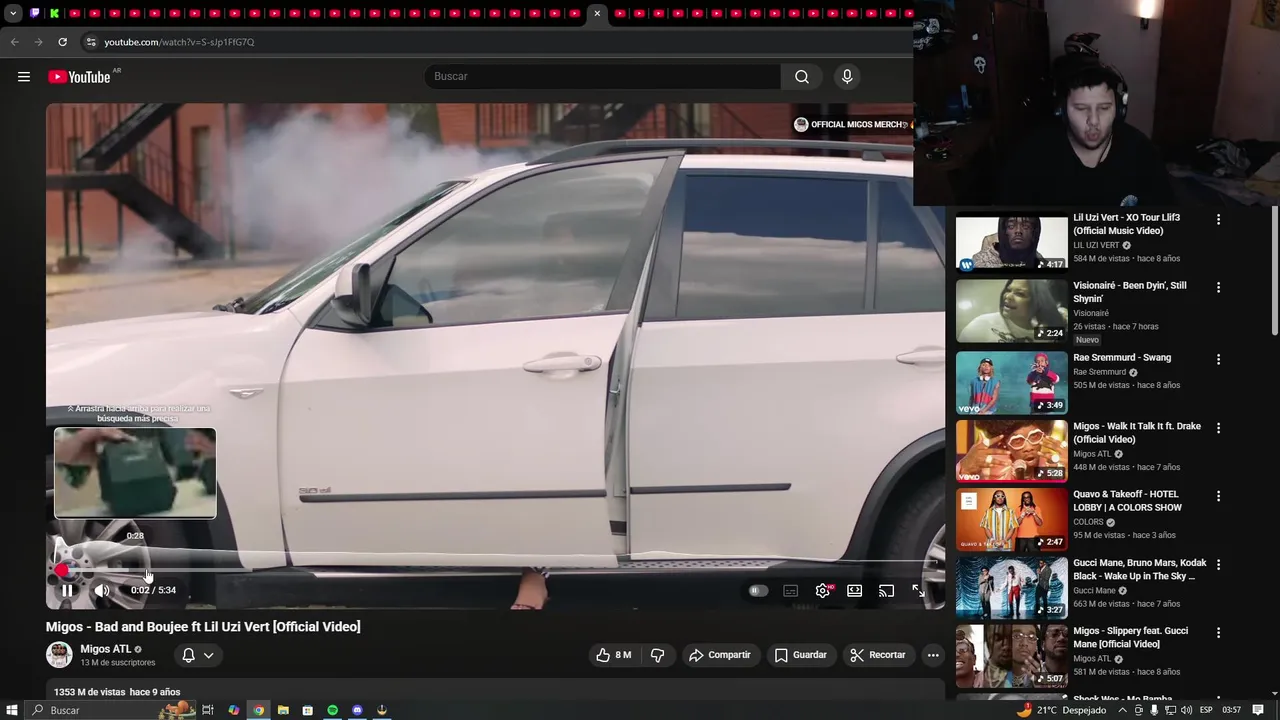Open Rae Sremmurd - Swang title
The width and height of the screenshot is (1280, 720).
pyautogui.click(x=1122, y=358)
